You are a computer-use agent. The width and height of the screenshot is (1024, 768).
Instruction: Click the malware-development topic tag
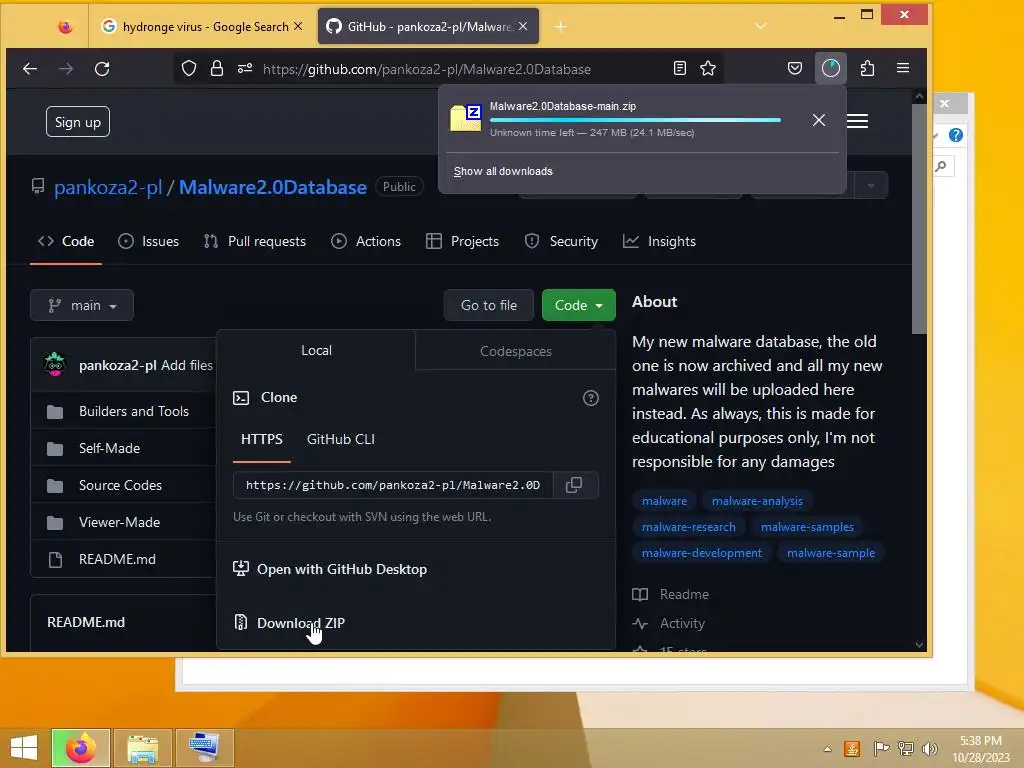(x=701, y=553)
